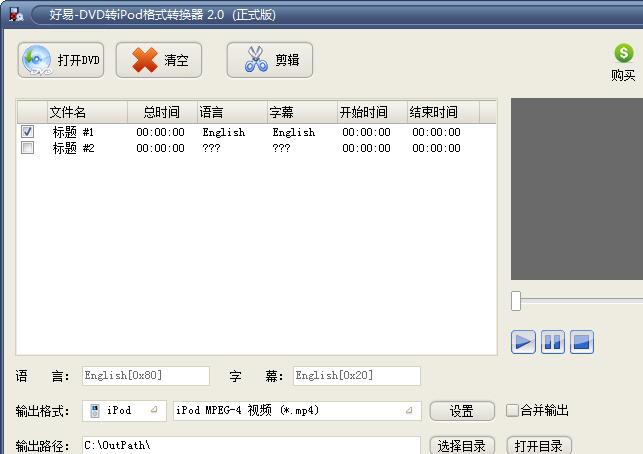Click ??? language cell of 标题 #2
This screenshot has height=454, width=643.
[211, 148]
